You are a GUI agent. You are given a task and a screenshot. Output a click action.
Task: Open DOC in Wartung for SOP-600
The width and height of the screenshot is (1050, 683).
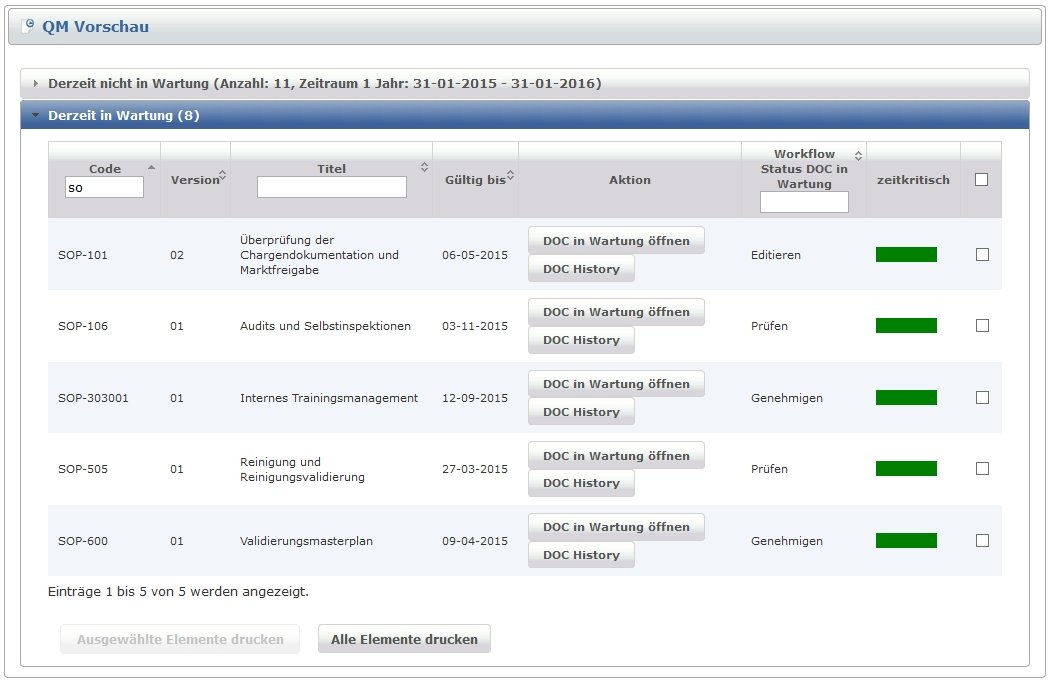tap(616, 527)
